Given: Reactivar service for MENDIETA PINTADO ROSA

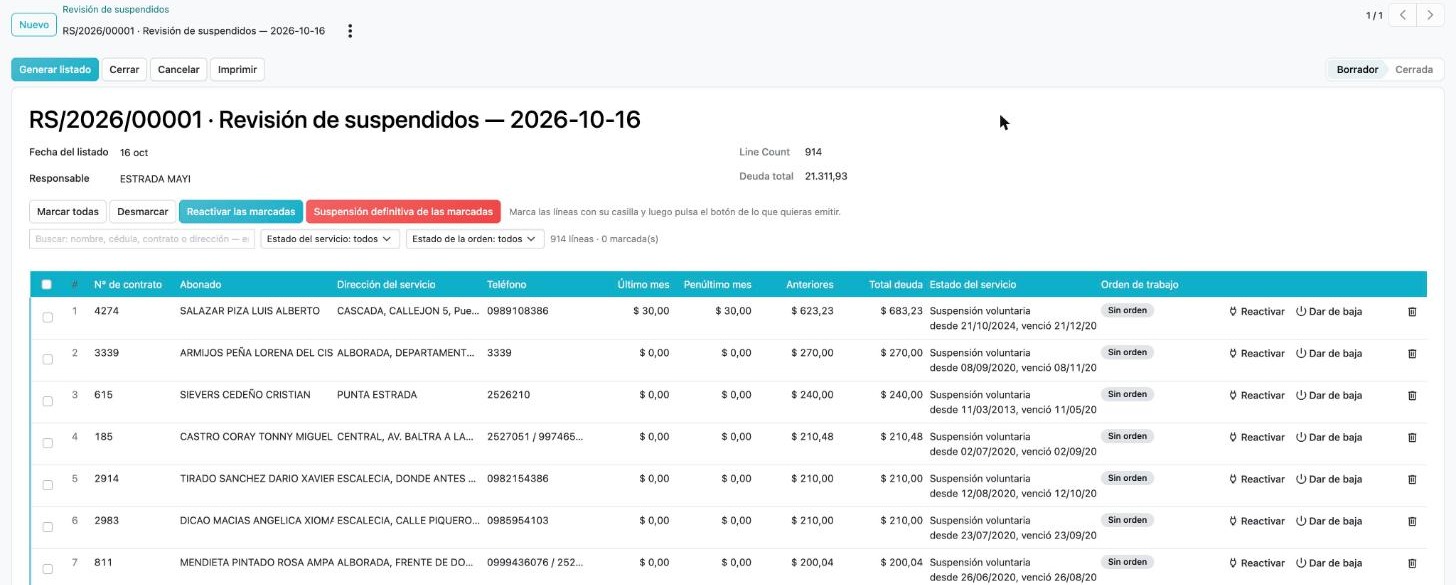Looking at the screenshot, I should click(1256, 564).
